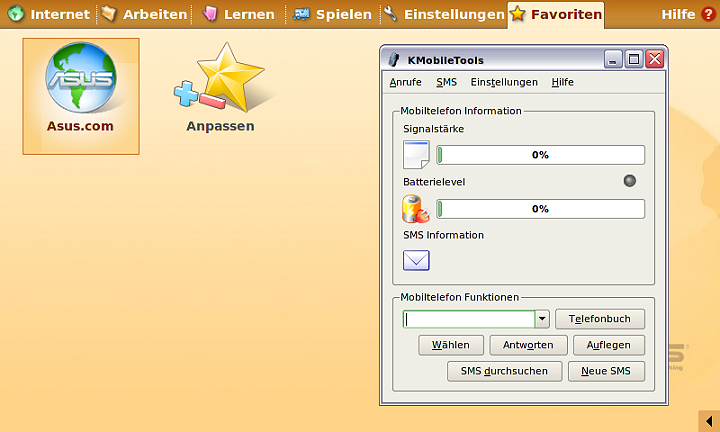Open the Anrufe menu
The image size is (720, 432).
405,82
